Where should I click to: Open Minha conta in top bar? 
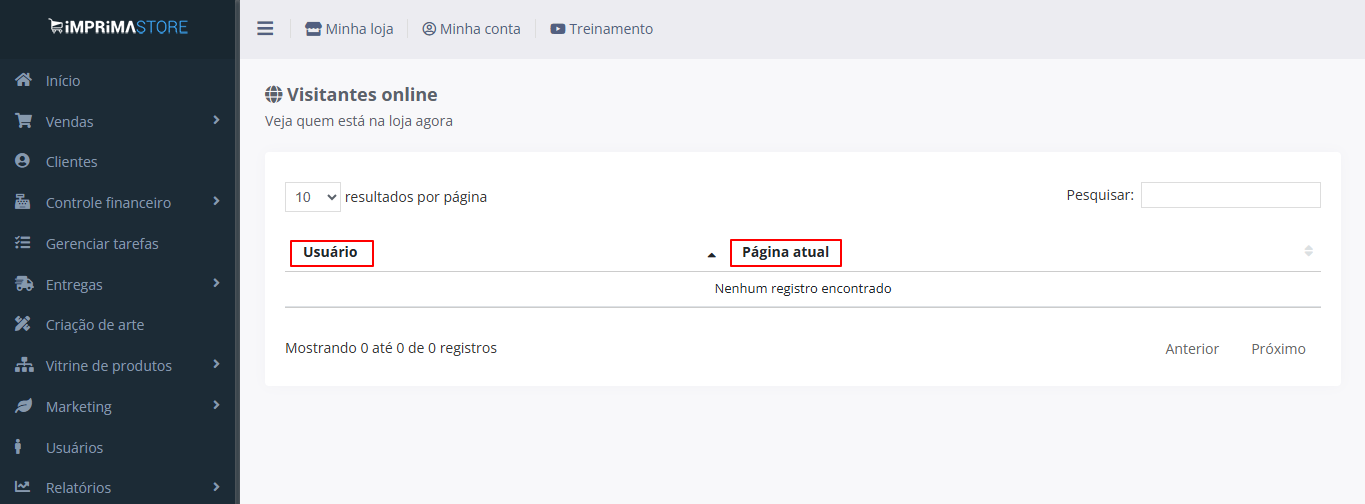[471, 29]
